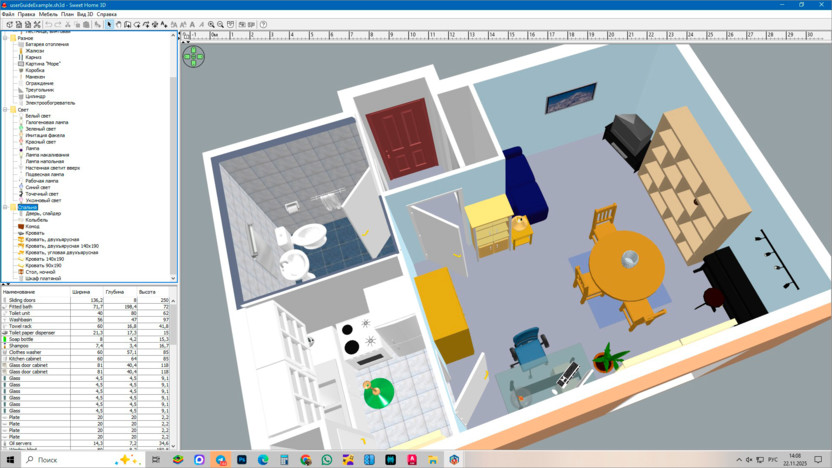832x468 pixels.
Task: Toggle italic text style in toolbar
Action: [x=201, y=24]
